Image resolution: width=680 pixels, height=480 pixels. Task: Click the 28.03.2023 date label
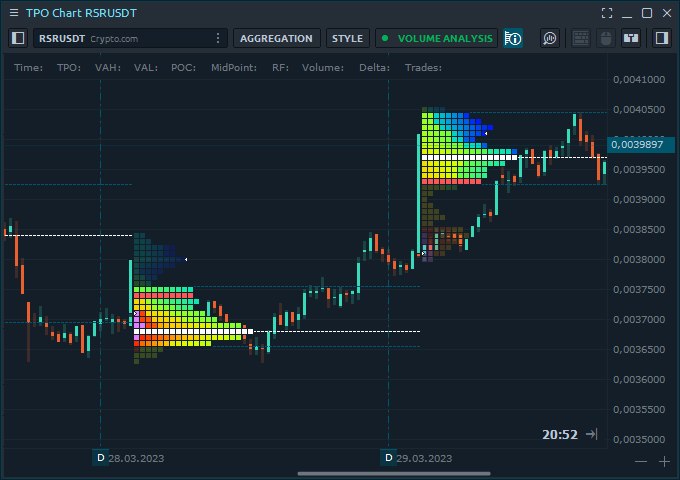pos(136,458)
